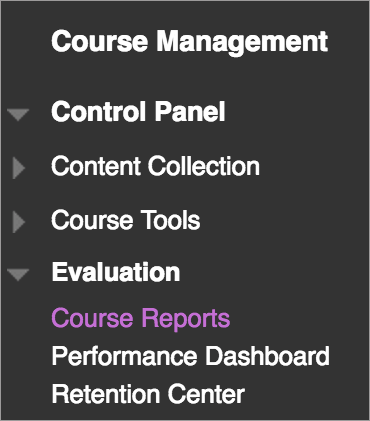Click the Course Tools label
The height and width of the screenshot is (421, 370).
[126, 220]
